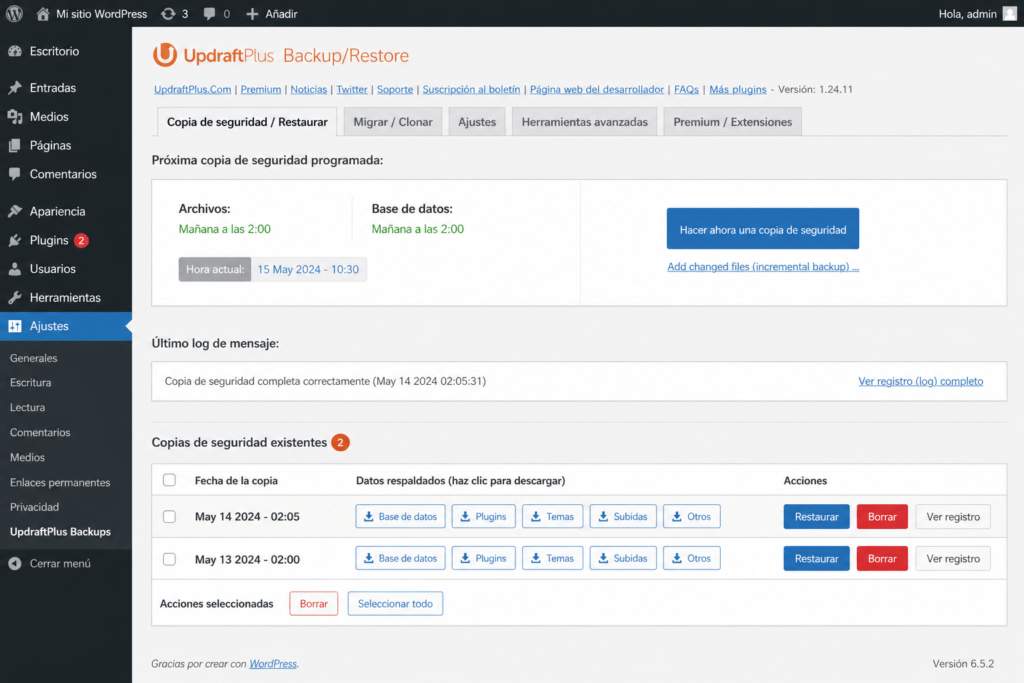
Task: Open the admin user avatar
Action: pos(1010,14)
